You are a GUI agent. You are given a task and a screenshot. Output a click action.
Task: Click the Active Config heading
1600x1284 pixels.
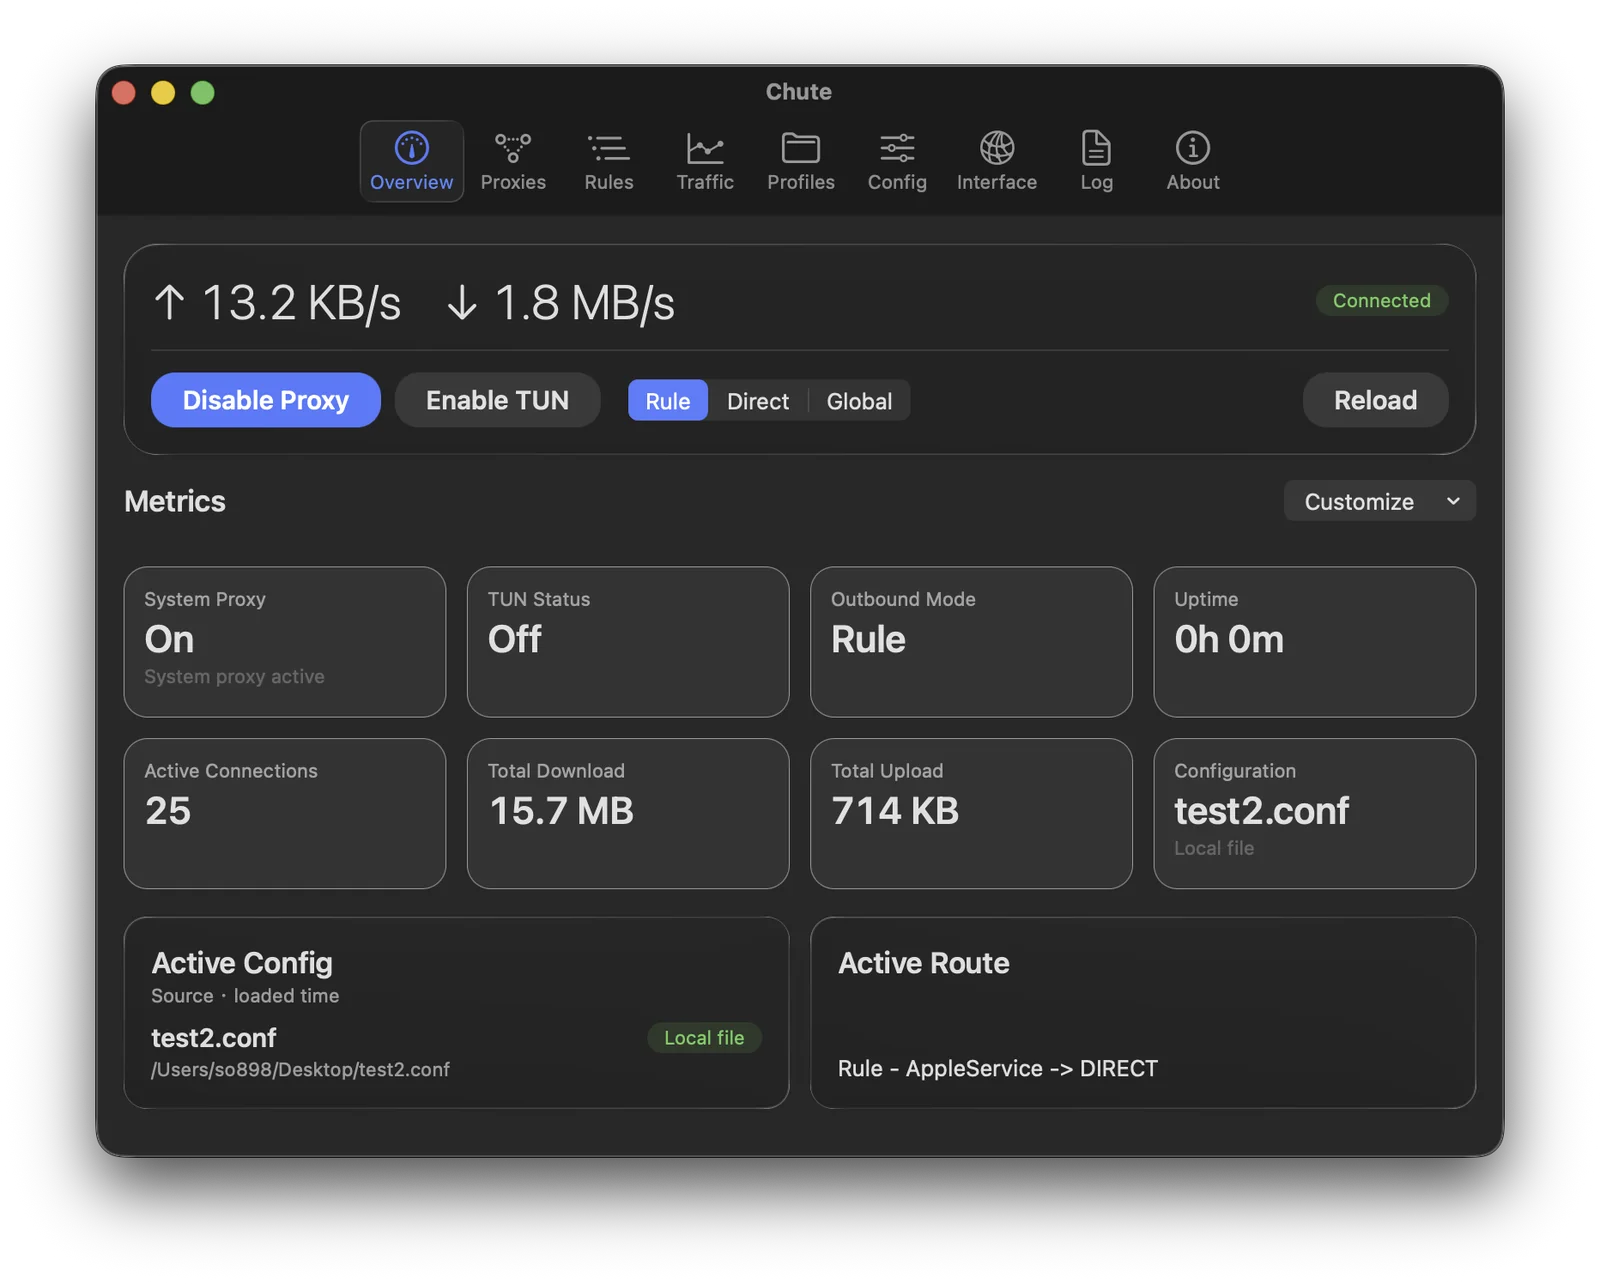pyautogui.click(x=242, y=963)
